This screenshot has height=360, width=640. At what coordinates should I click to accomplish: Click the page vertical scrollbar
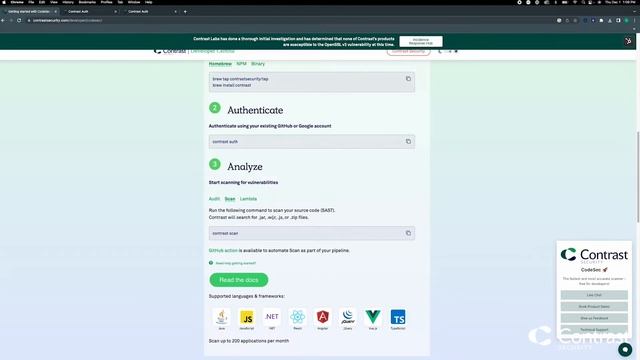point(638,177)
